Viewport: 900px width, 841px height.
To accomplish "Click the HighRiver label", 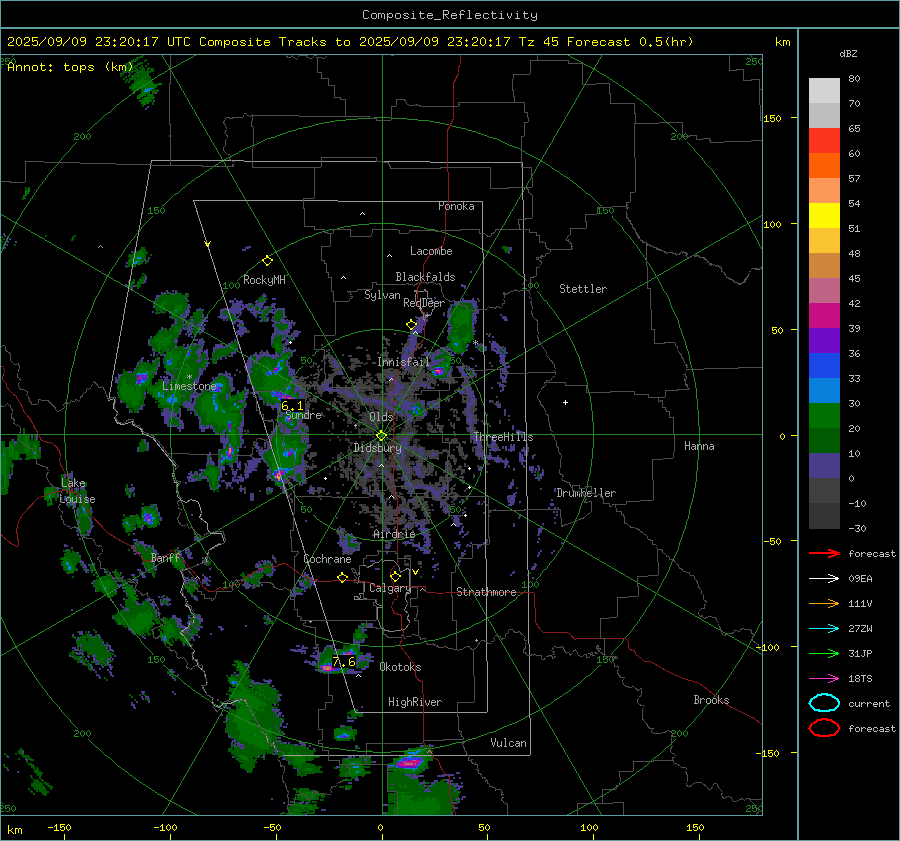I will [x=415, y=702].
